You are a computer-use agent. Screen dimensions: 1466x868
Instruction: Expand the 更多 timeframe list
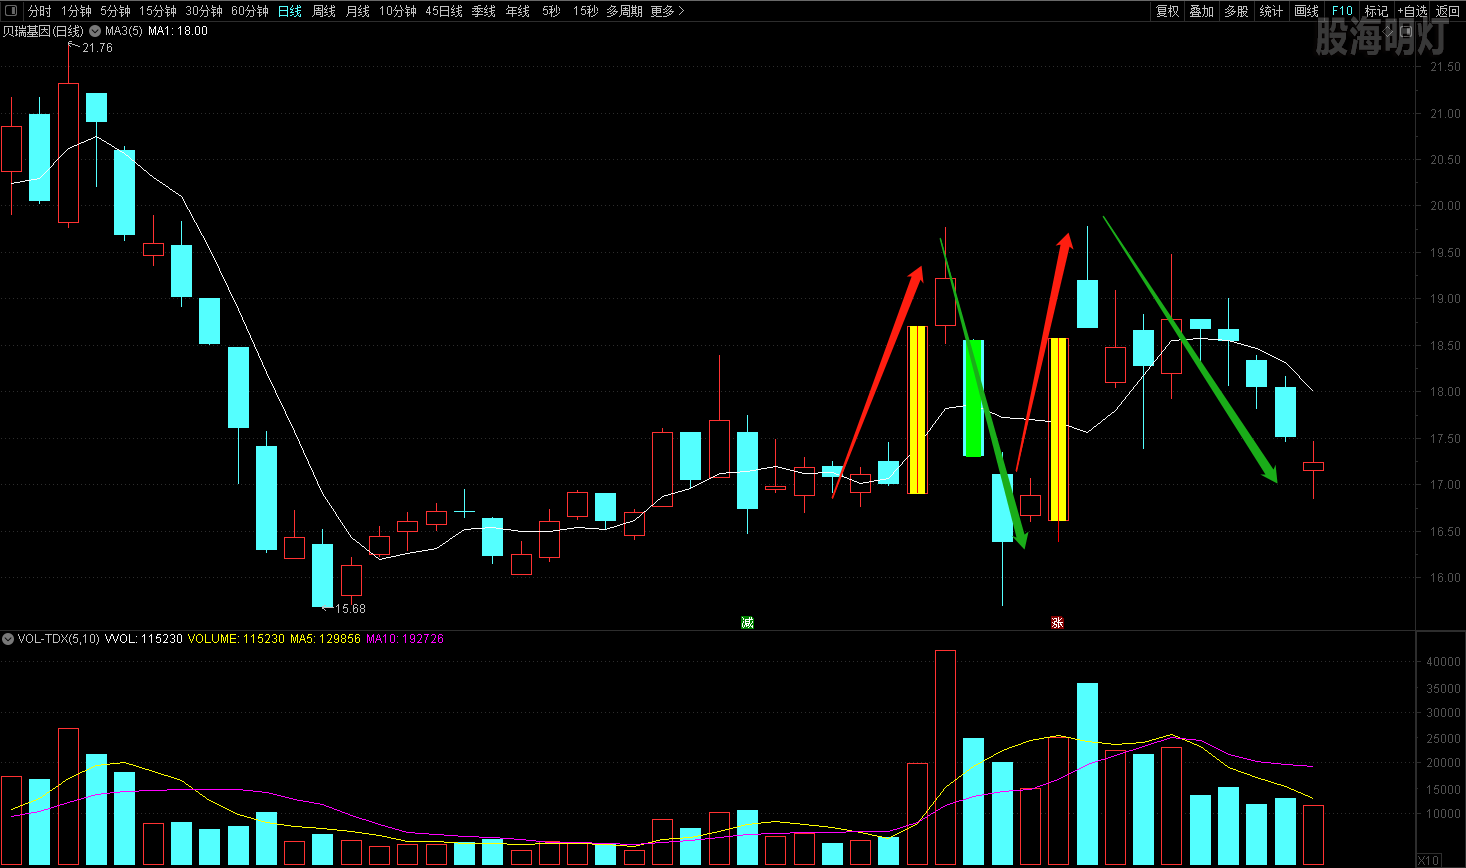(x=667, y=11)
